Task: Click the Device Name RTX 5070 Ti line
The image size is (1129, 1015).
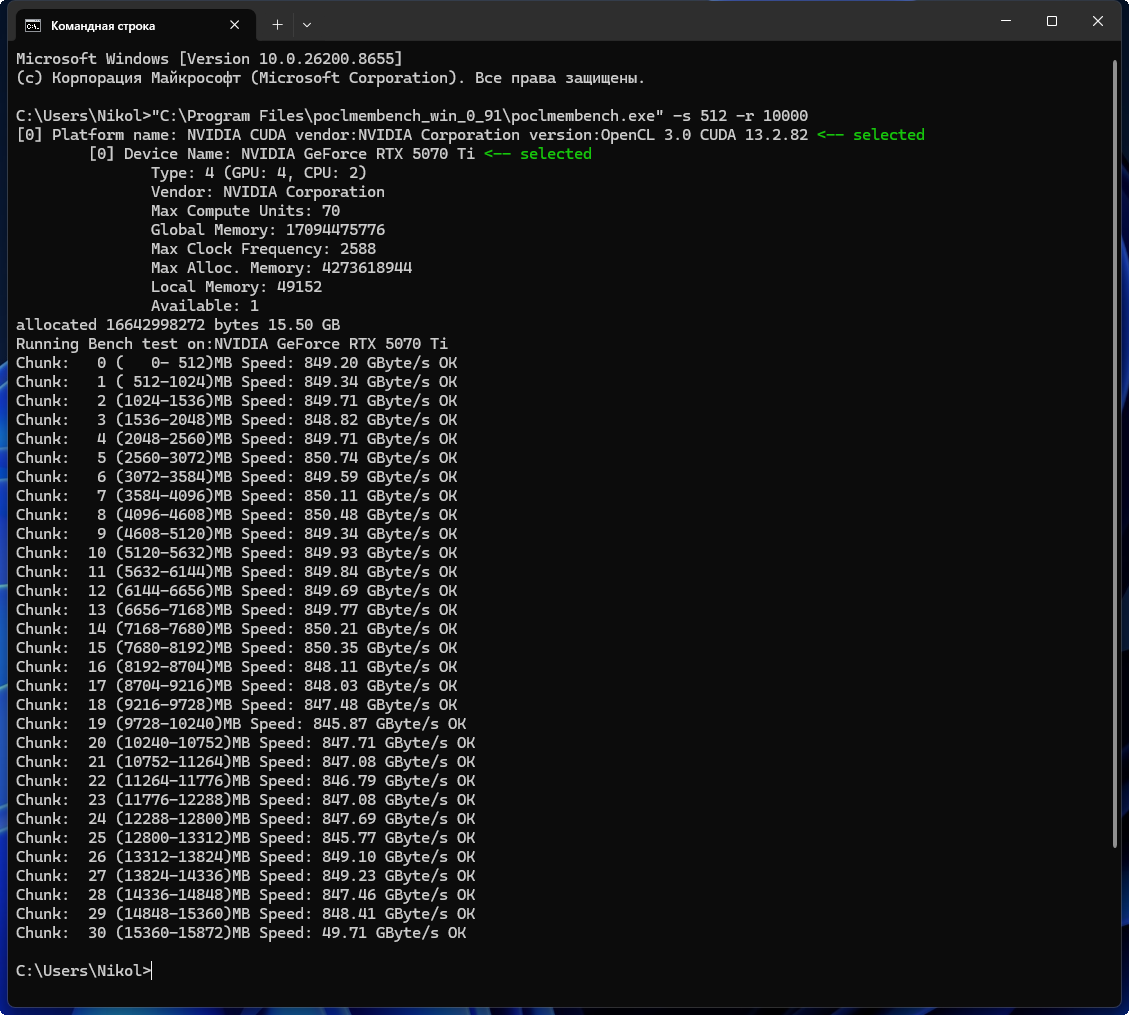Action: (x=340, y=154)
